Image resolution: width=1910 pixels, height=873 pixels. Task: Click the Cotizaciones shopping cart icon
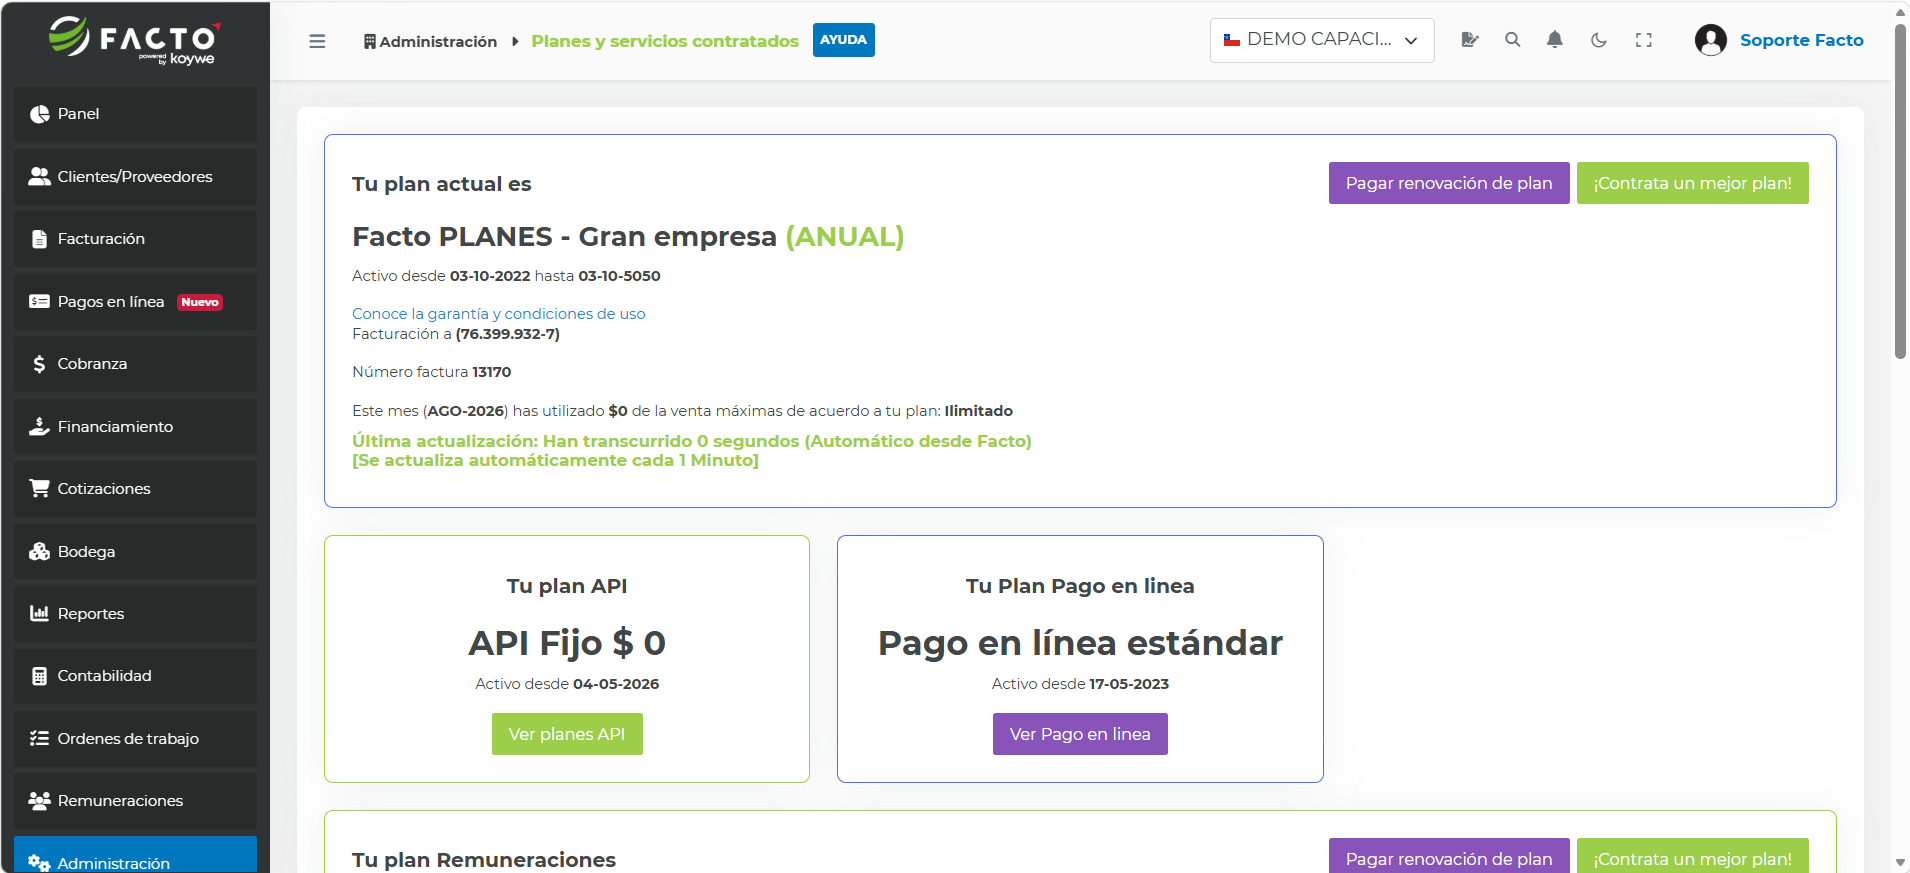tap(39, 488)
